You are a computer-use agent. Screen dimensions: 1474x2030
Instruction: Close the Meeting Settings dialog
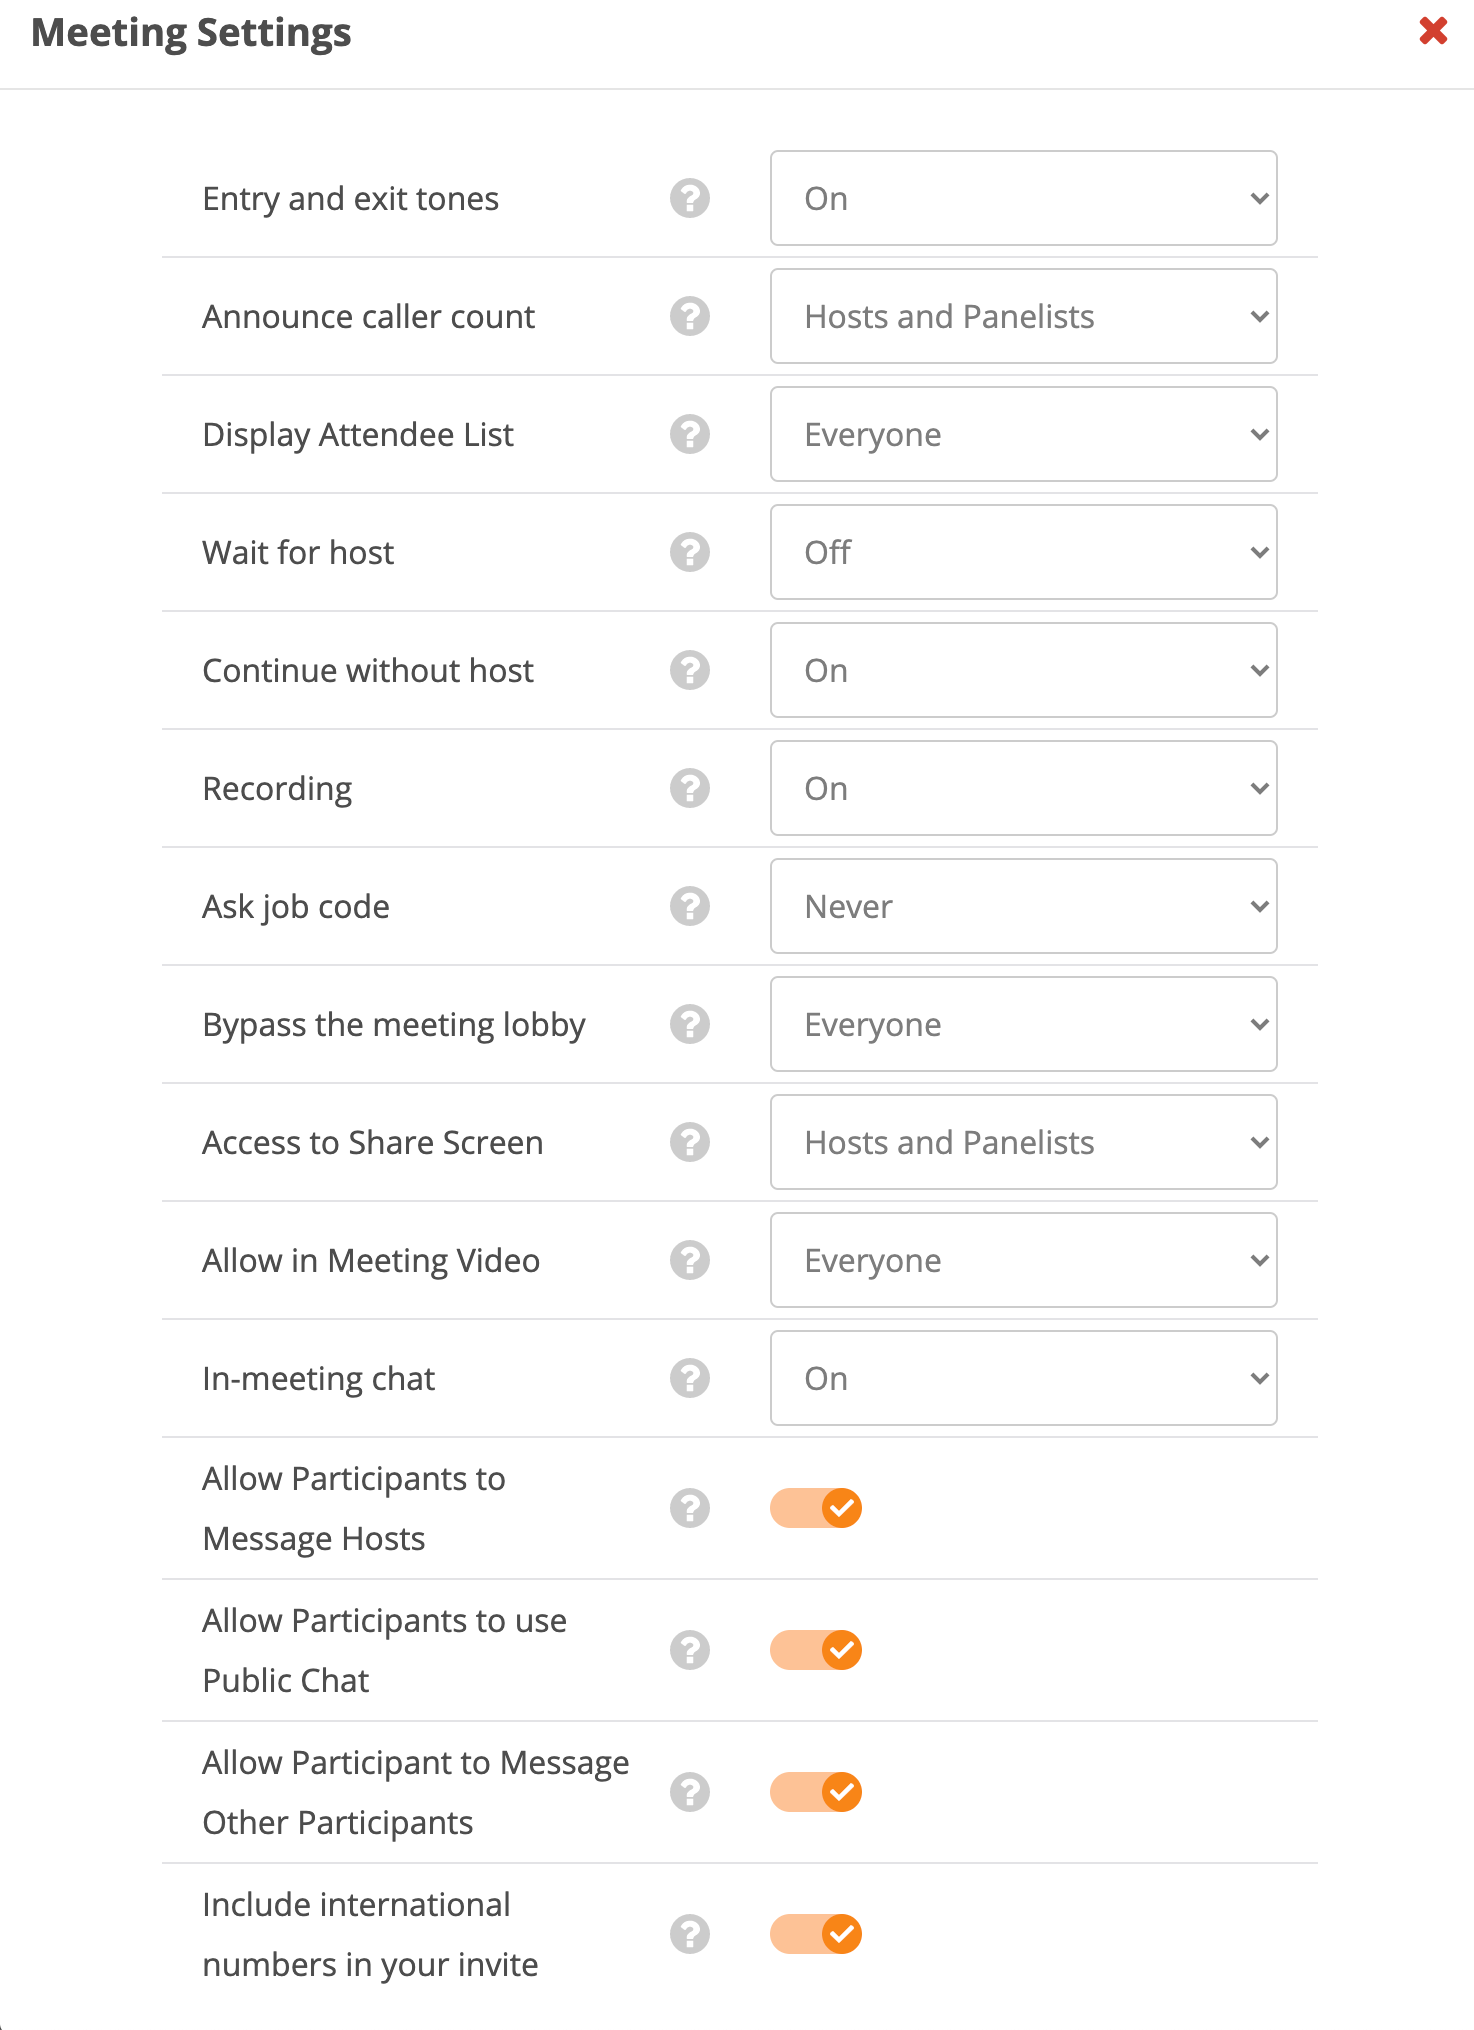[1433, 31]
